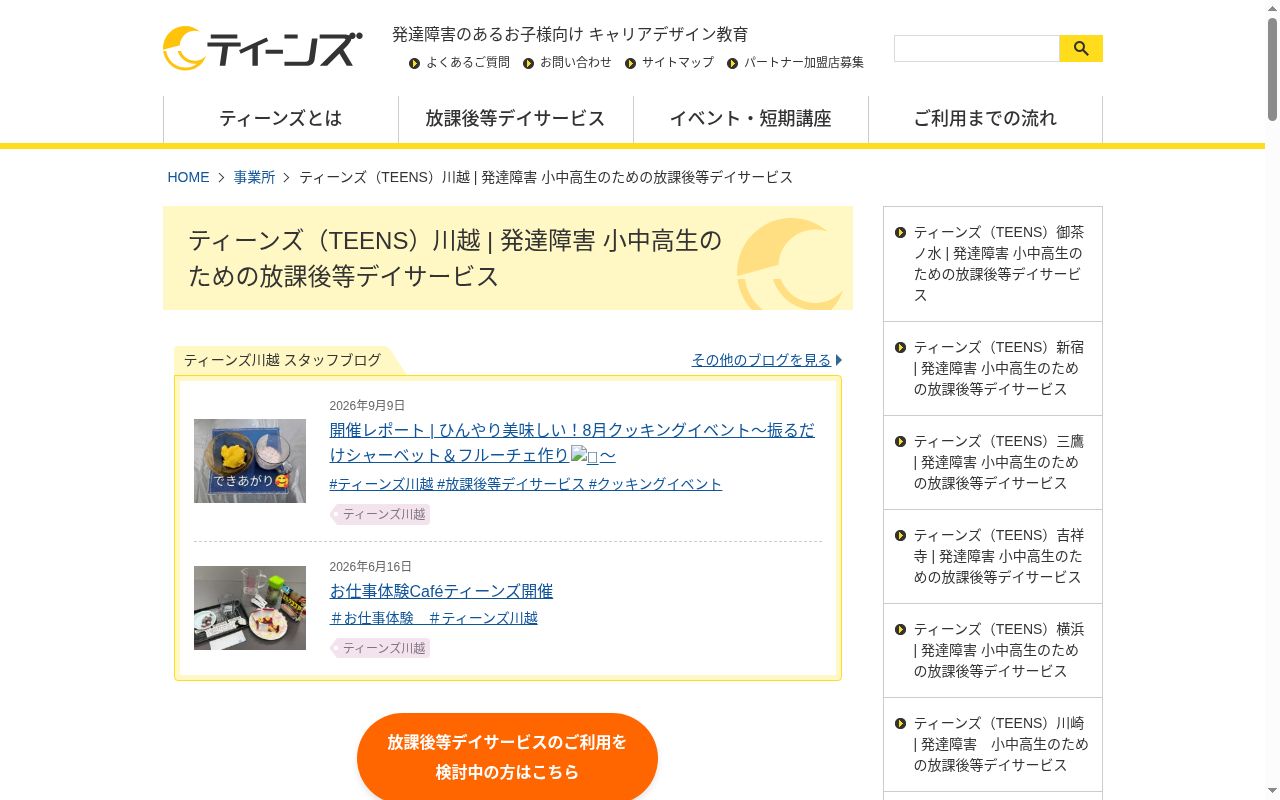This screenshot has width=1280, height=800.
Task: Click the scrollbar down arrow
Action: (1272, 792)
